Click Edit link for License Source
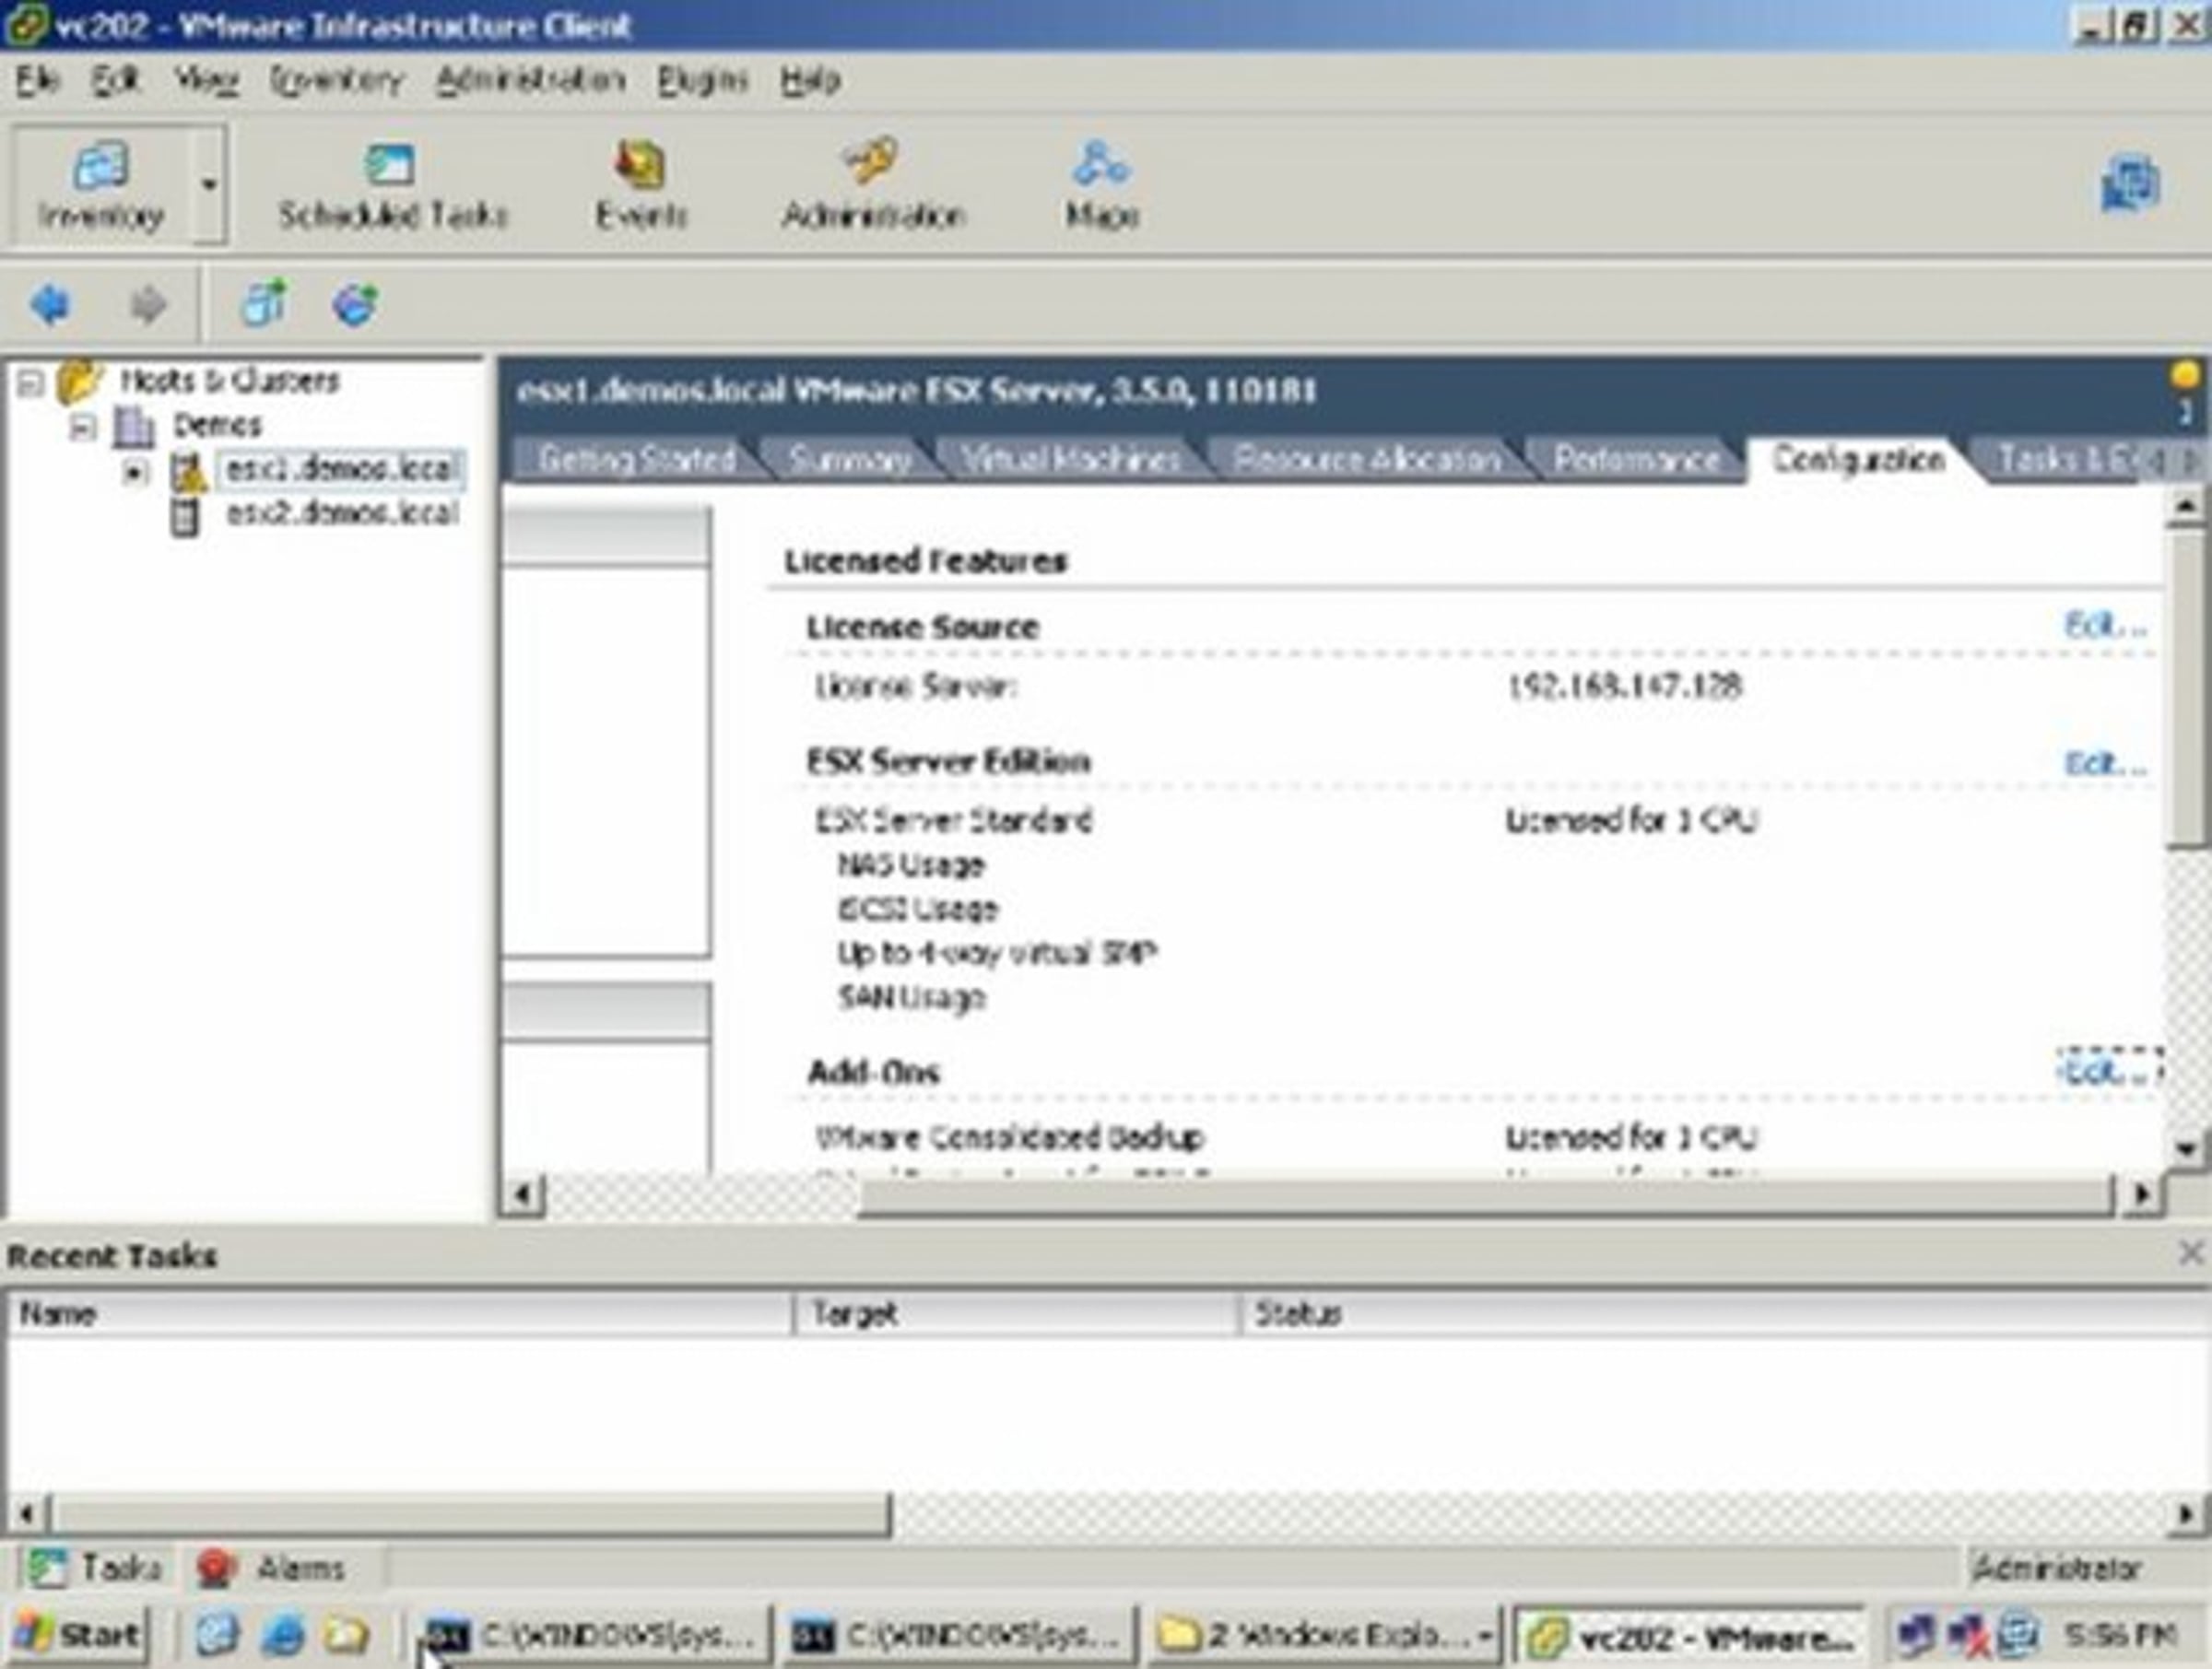 click(2106, 625)
